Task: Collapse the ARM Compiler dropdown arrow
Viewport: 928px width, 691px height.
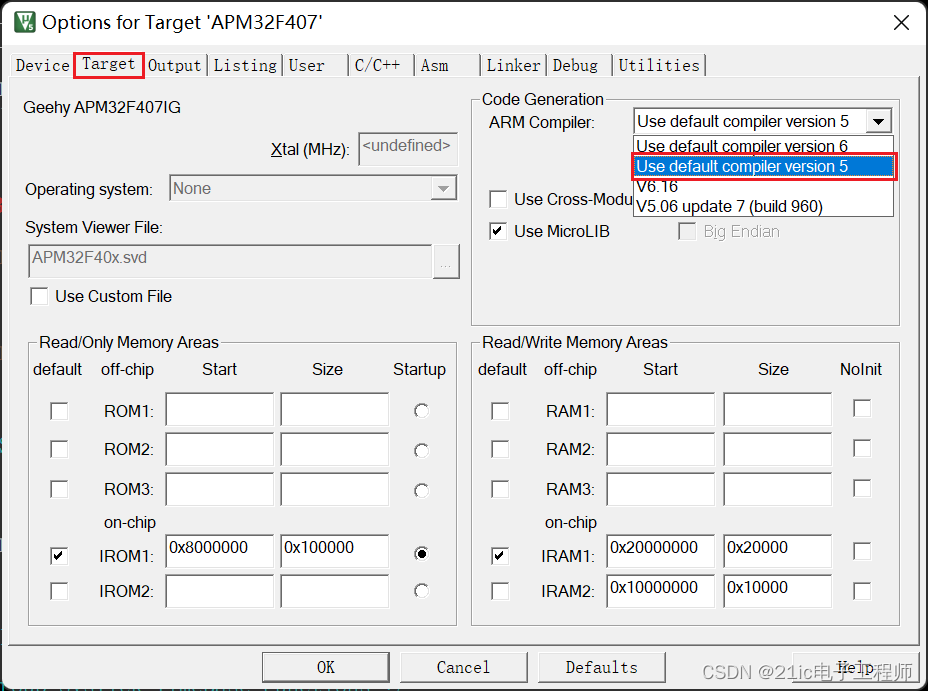Action: (x=879, y=120)
